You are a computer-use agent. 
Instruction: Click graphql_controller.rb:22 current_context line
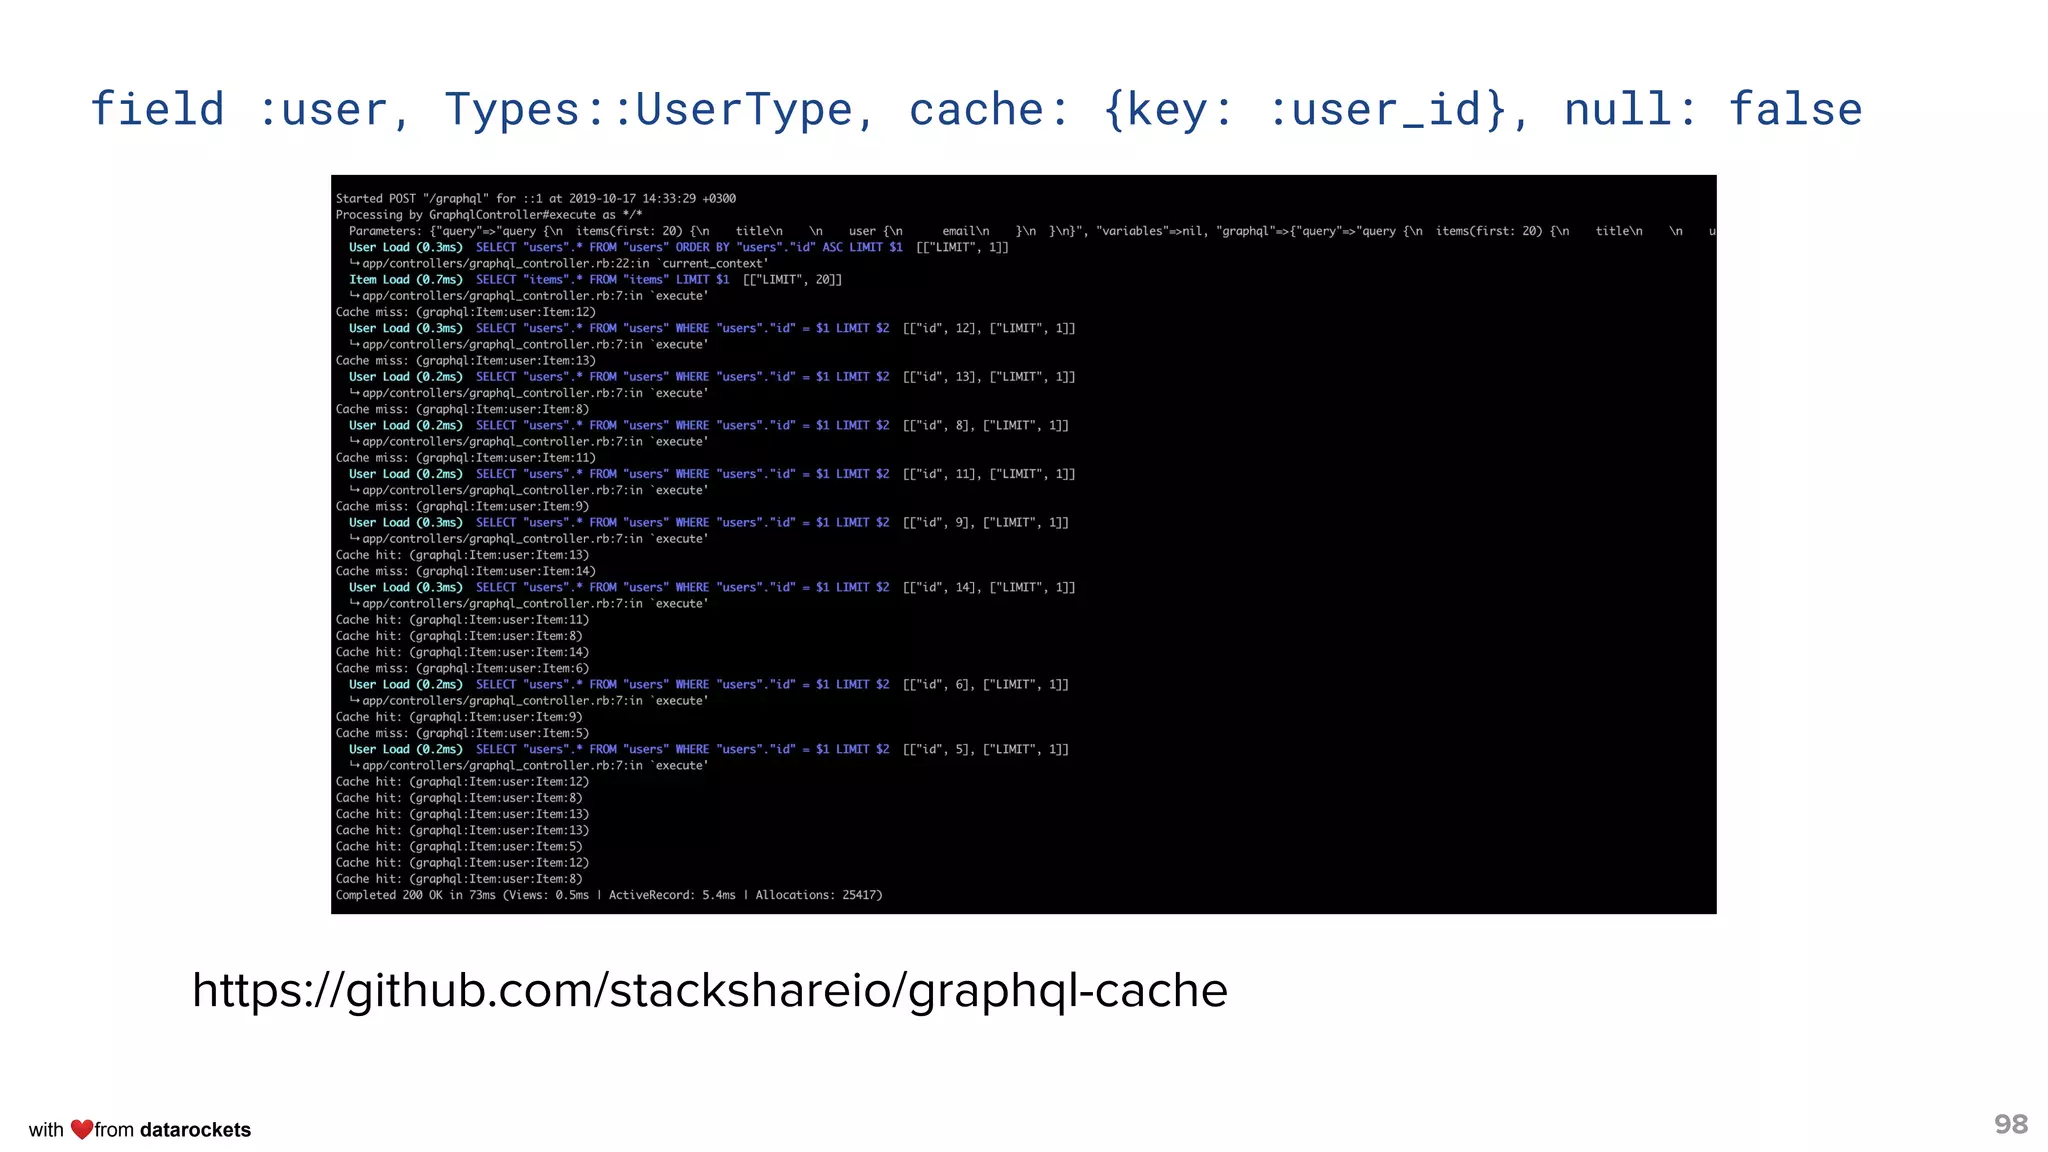tap(558, 263)
